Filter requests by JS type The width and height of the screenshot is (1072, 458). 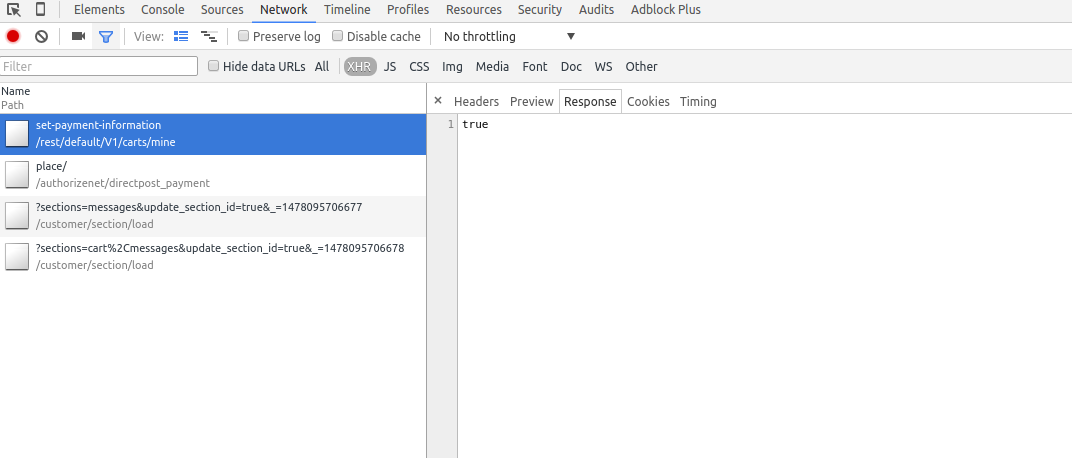pos(390,66)
